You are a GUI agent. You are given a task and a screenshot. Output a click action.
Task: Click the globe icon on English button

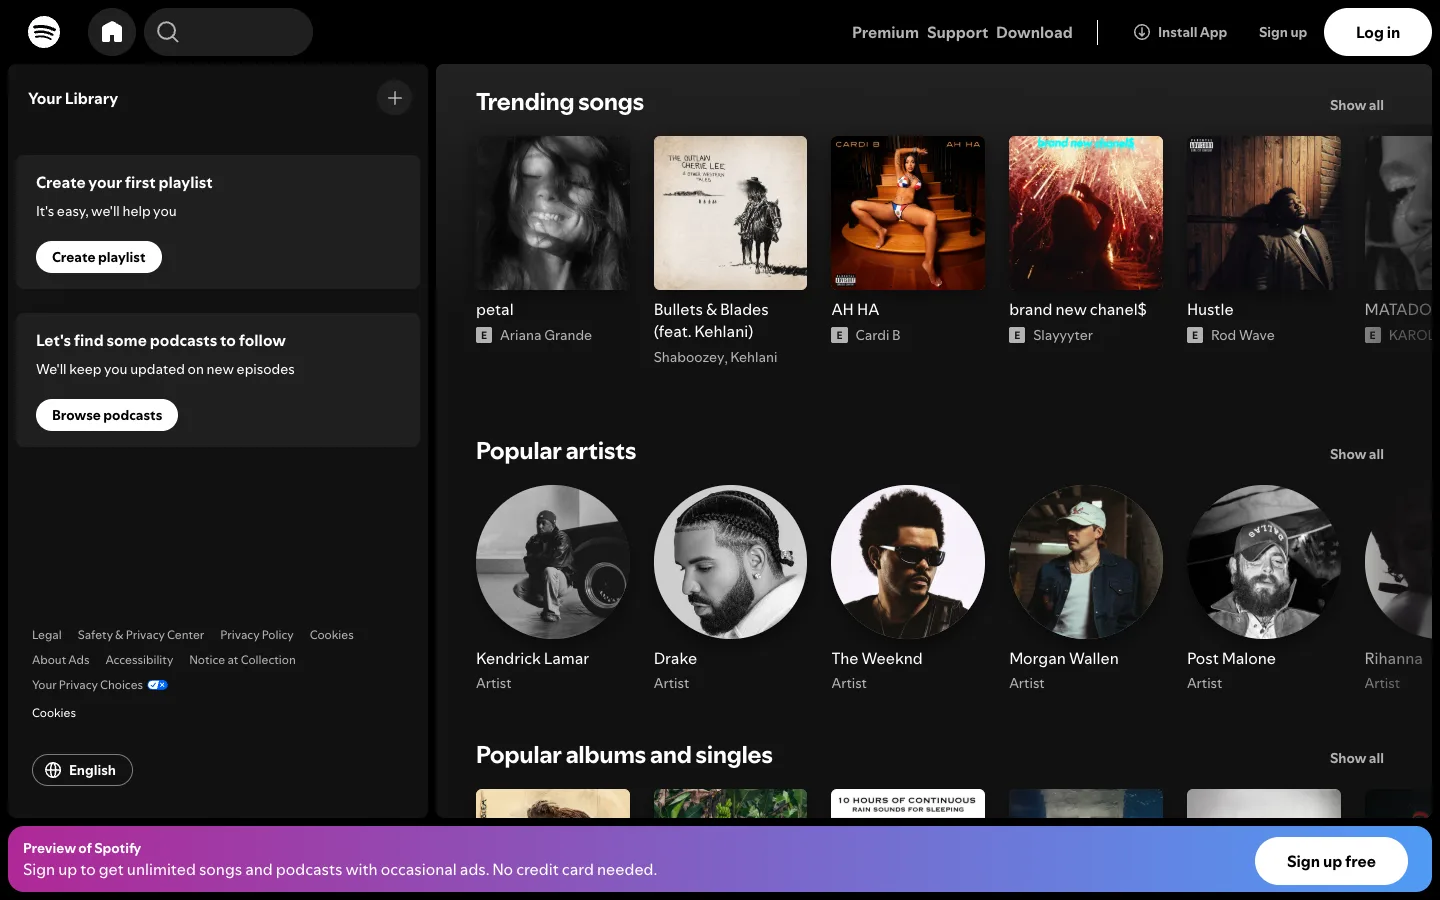53,770
